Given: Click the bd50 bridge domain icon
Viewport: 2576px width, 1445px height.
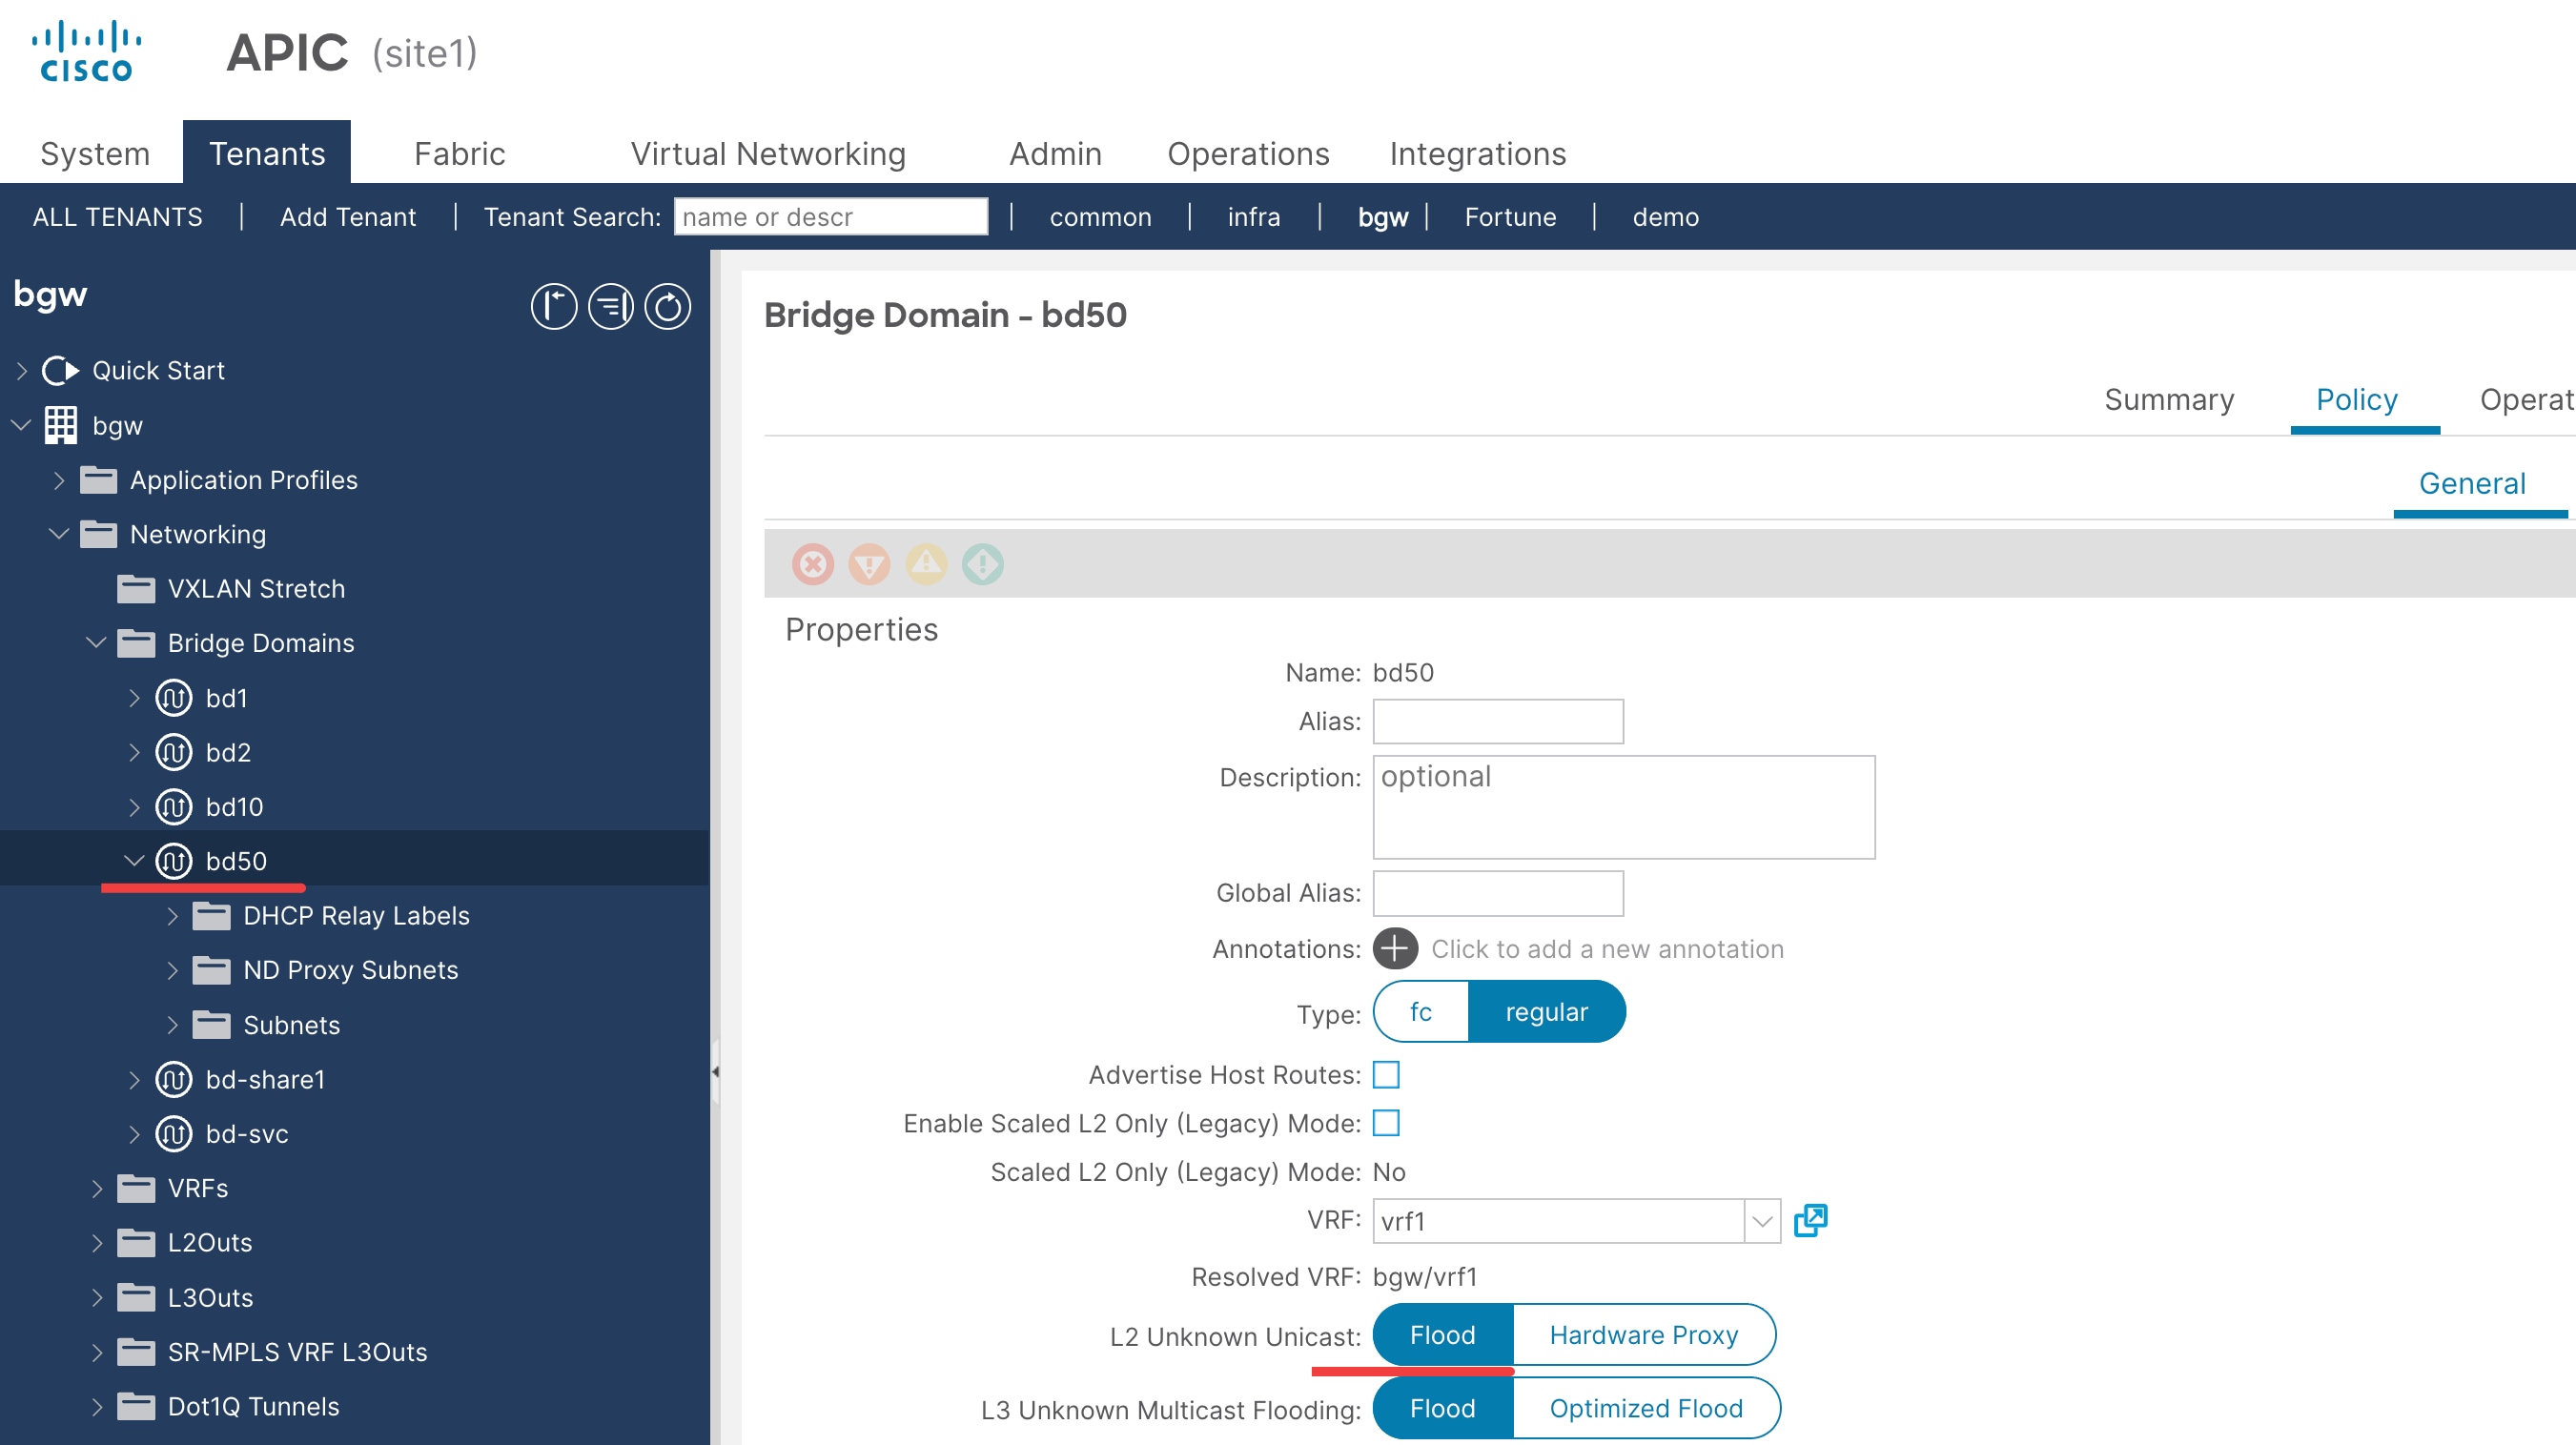Looking at the screenshot, I should pos(174,861).
